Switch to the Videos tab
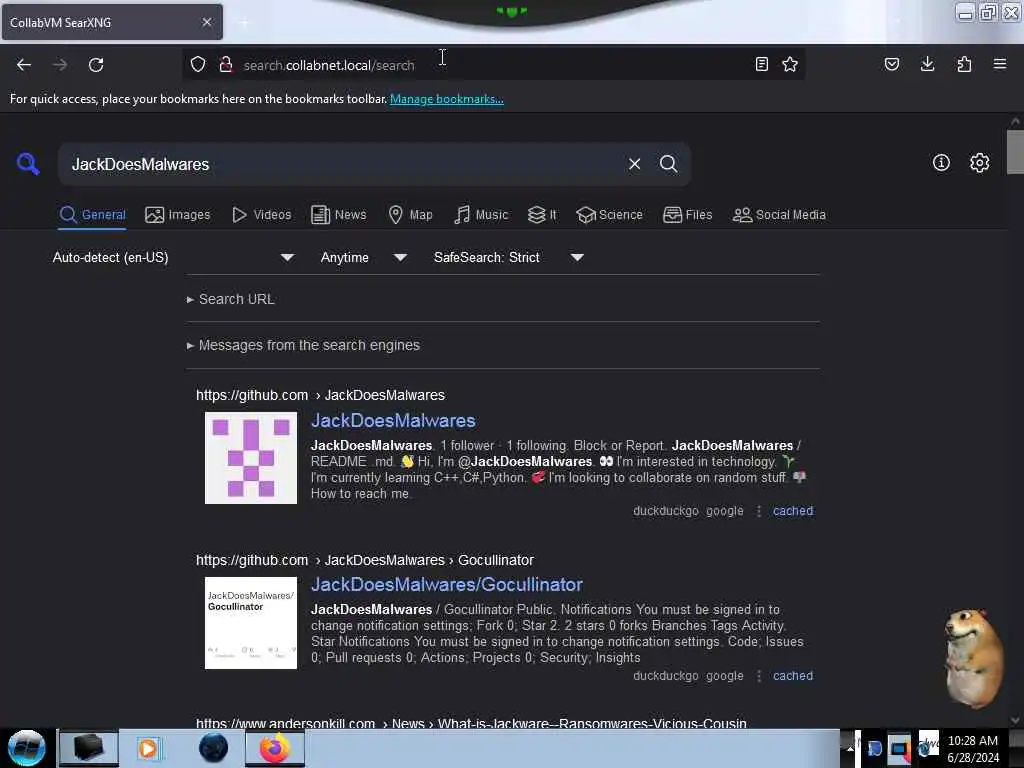The image size is (1024, 768). click(261, 215)
